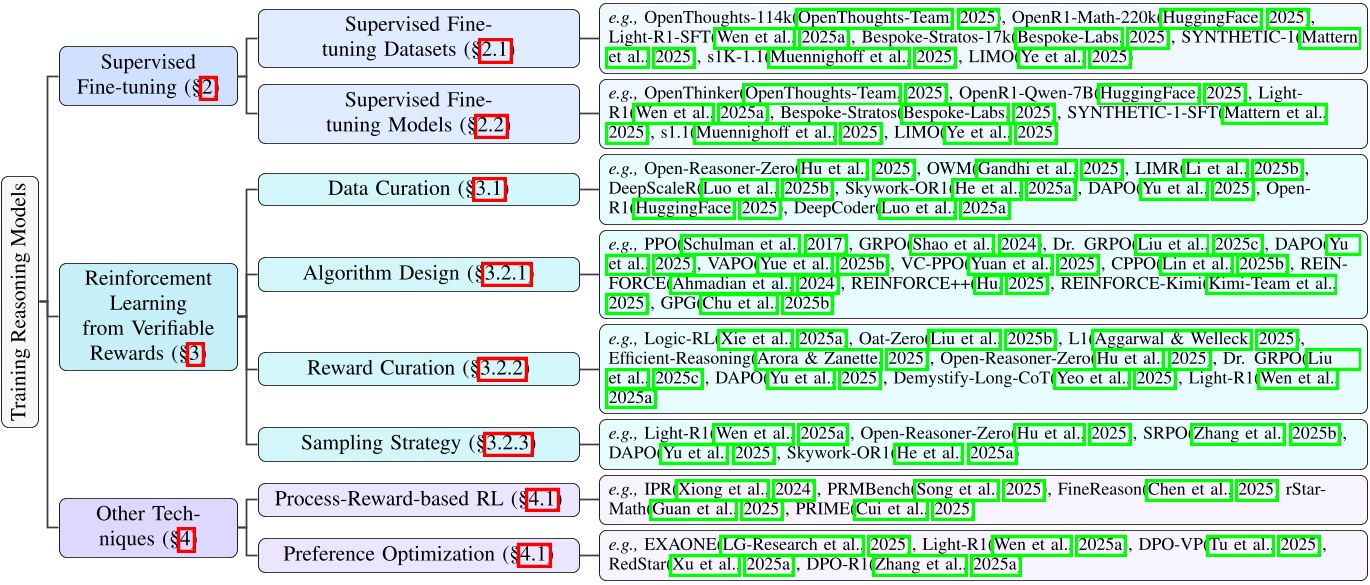Follow the Guan et al. citation for rStar-Math
Screen dimensions: 1370x585
pos(691,511)
